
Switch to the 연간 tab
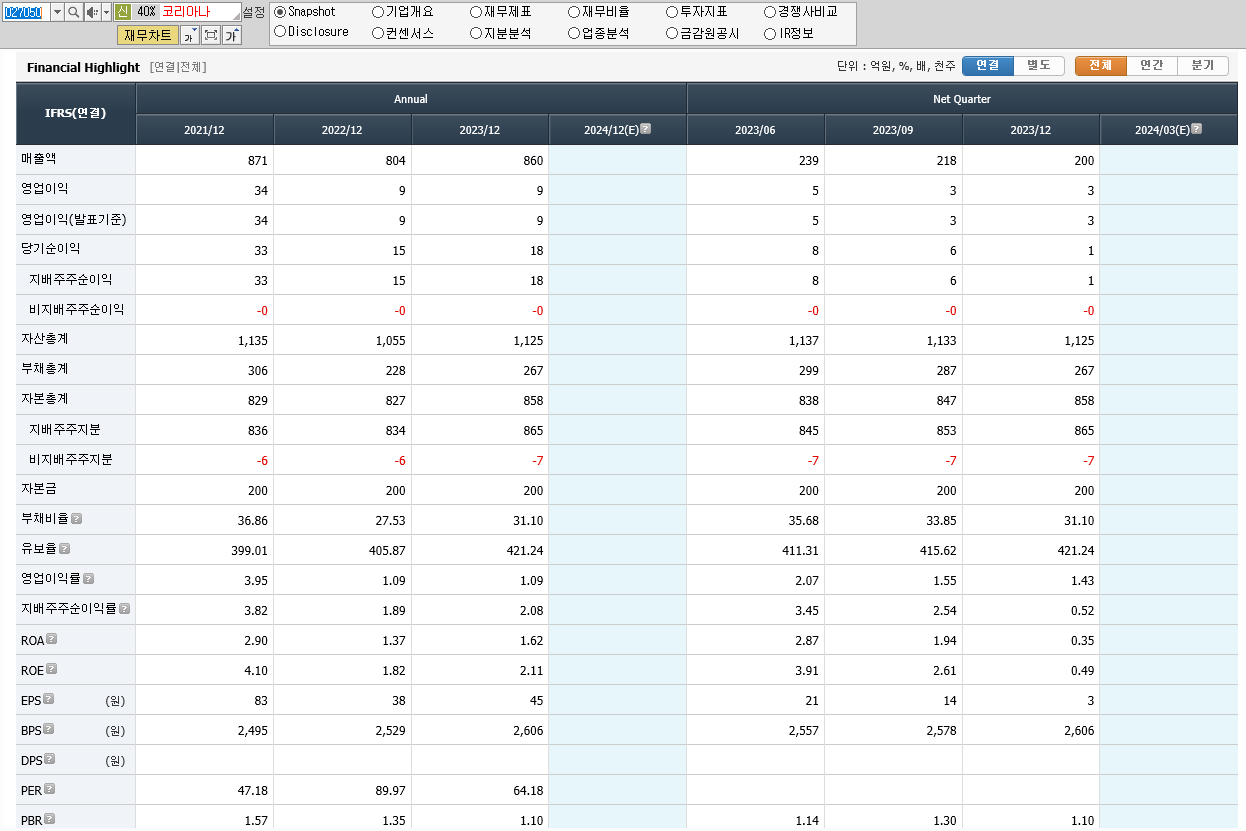click(1152, 65)
